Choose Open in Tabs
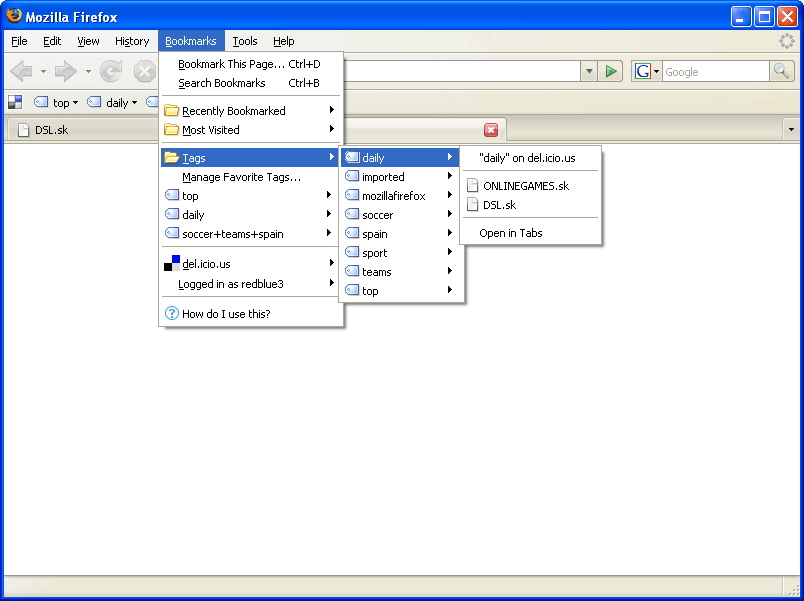 tap(530, 233)
